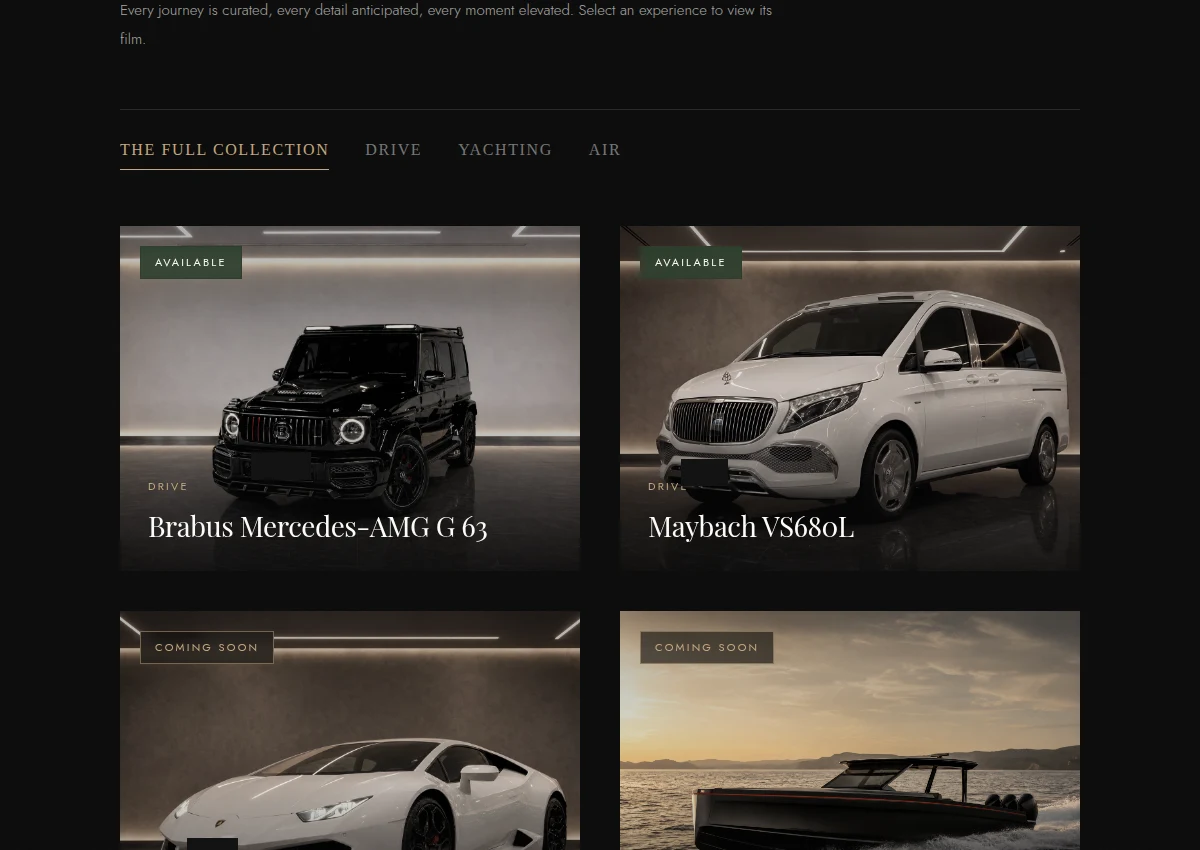
Task: Open the Brabus Mercedes-AMG G 63 card image
Action: (350, 398)
